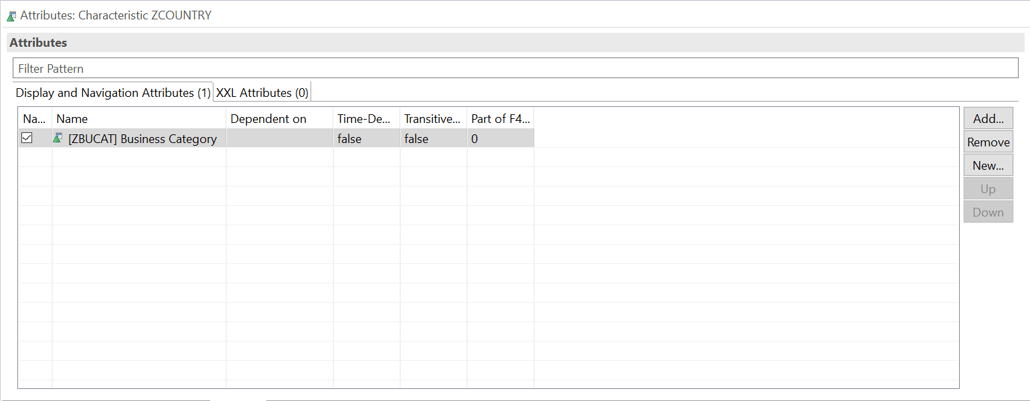This screenshot has width=1030, height=401.
Task: Click the empty Dependent on cell for ZBUCAT
Action: pos(280,139)
